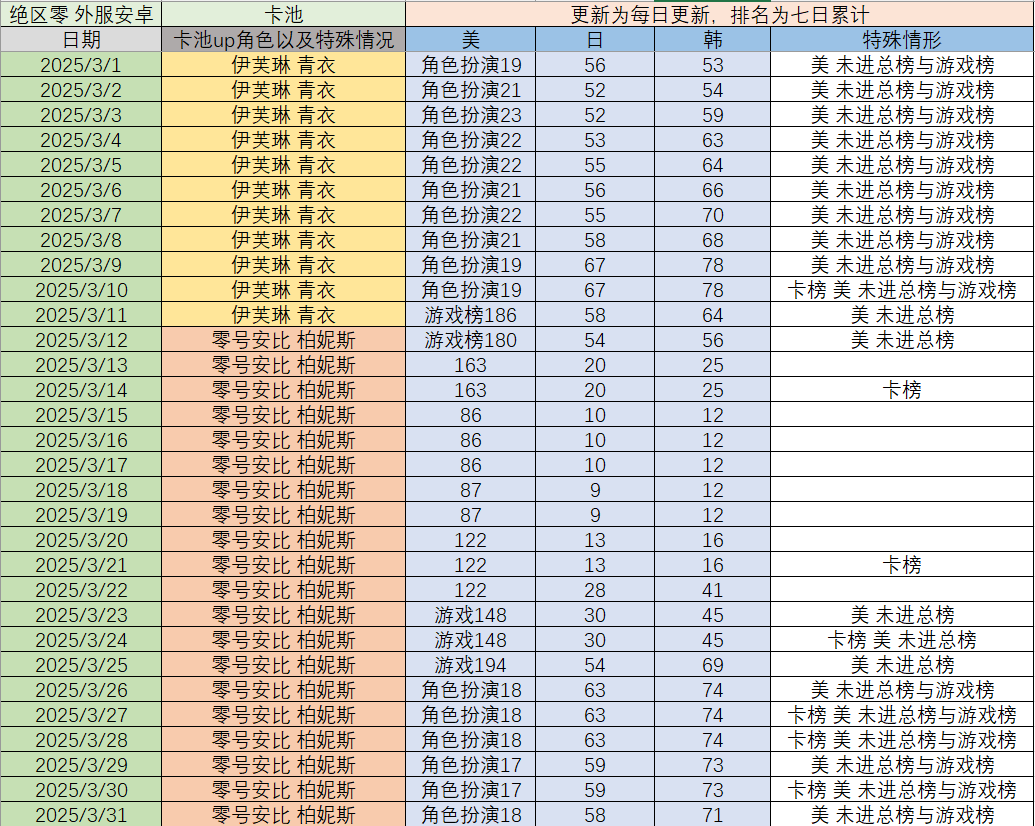This screenshot has width=1035, height=826.
Task: Click the Japan value 28 on 2025/3/22
Action: 595,590
